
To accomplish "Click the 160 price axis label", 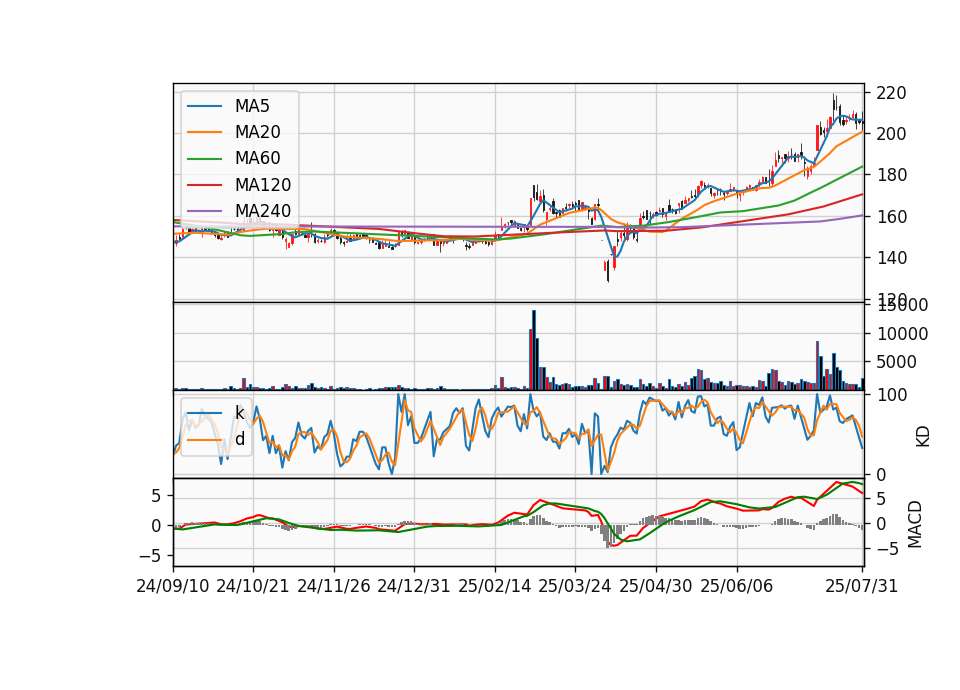I will point(891,217).
